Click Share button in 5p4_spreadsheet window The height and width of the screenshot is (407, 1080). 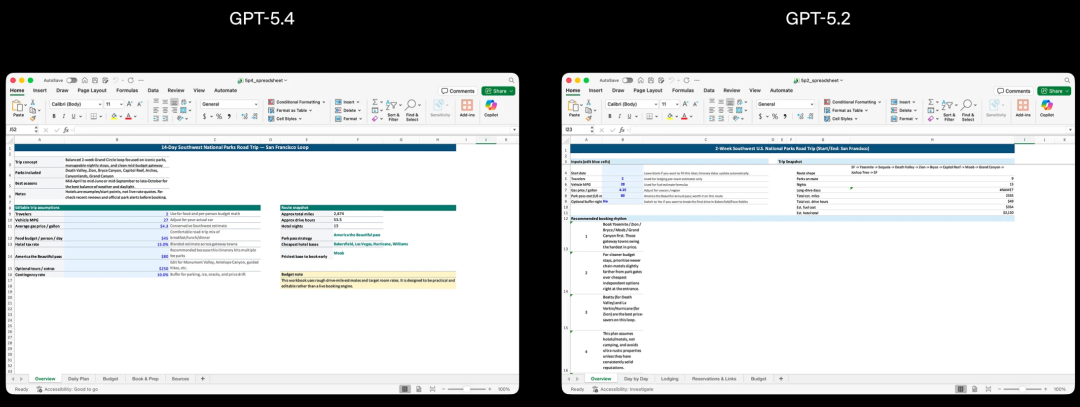point(498,91)
